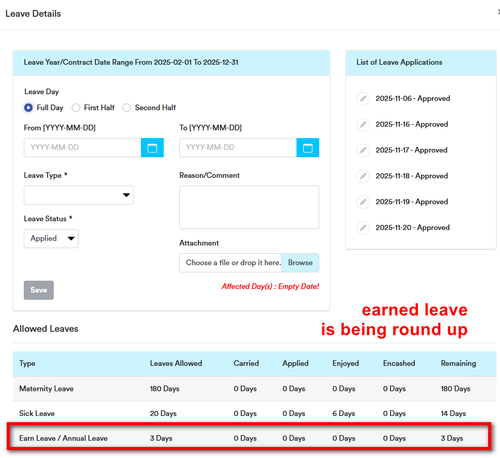500x458 pixels.
Task: Click the 2025-11-16 - Approved entry text
Action: (x=412, y=124)
